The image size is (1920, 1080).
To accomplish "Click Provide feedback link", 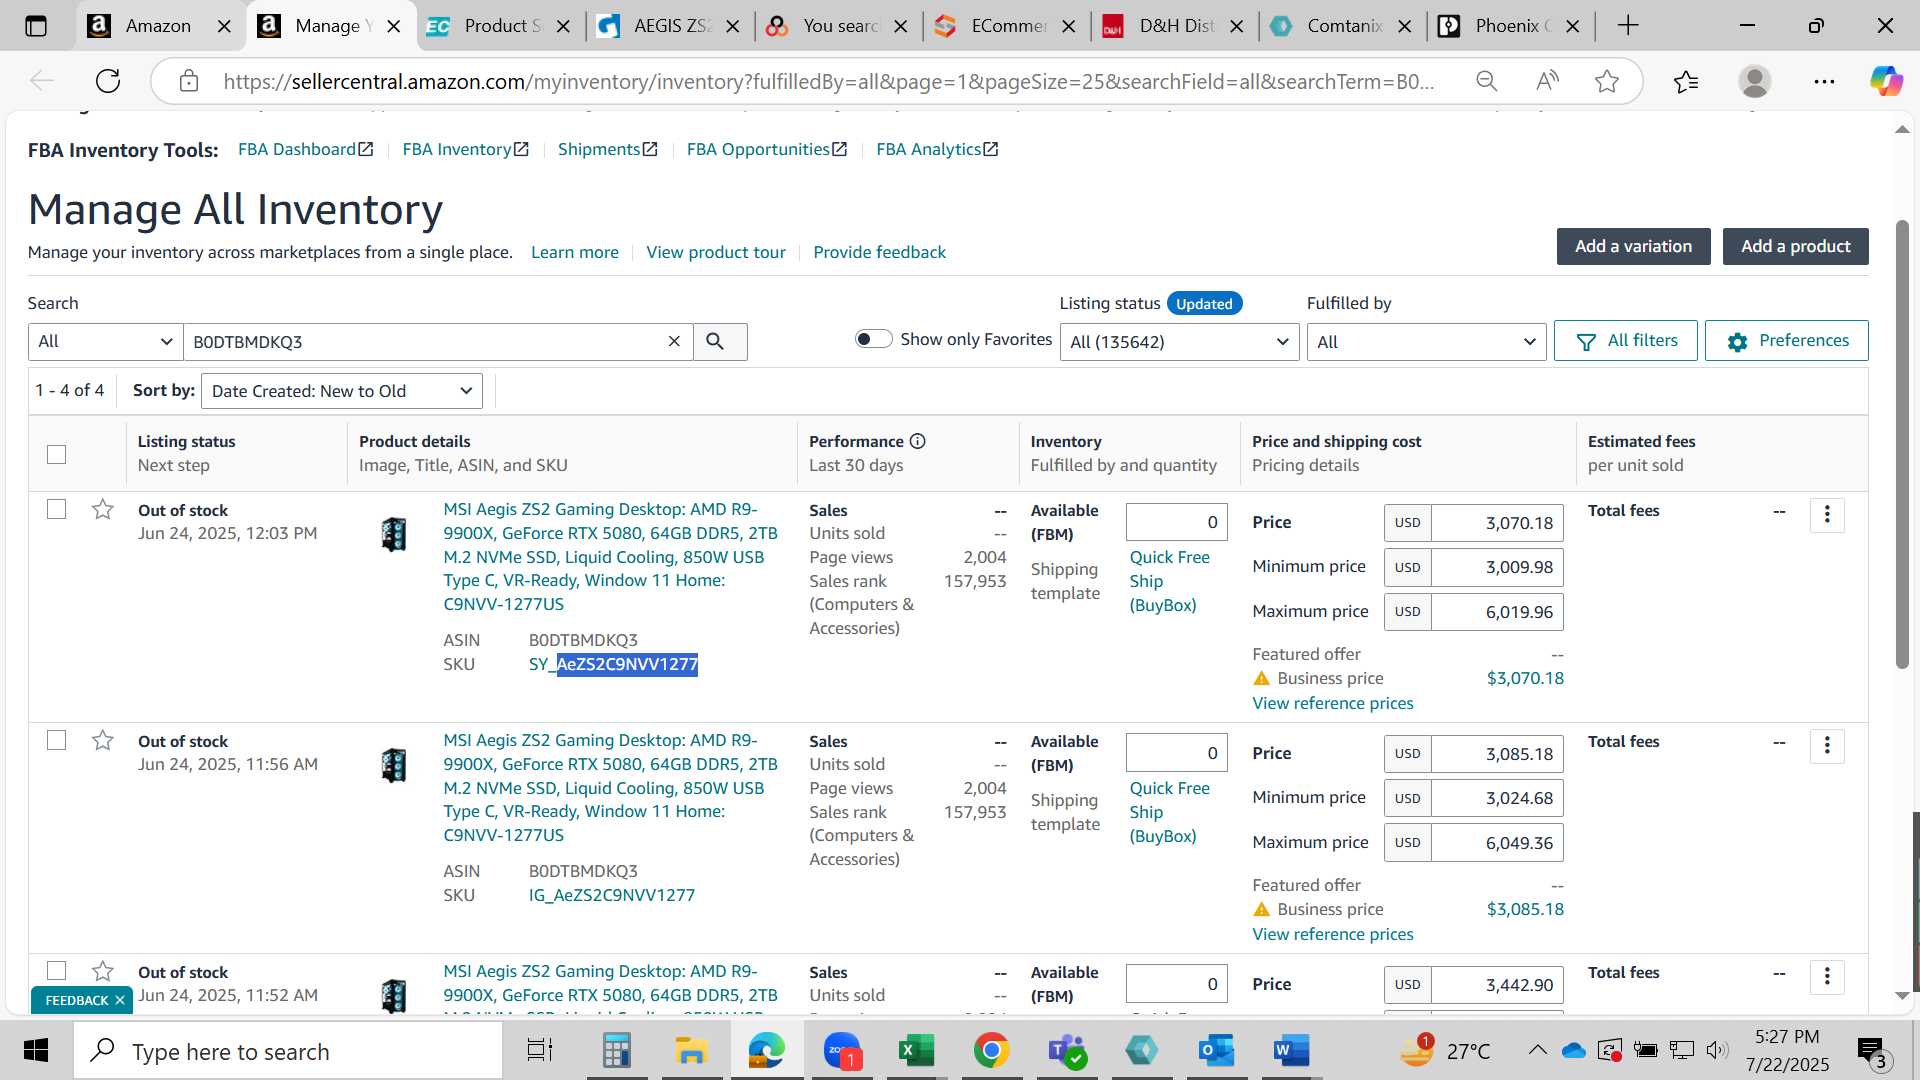I will click(879, 252).
